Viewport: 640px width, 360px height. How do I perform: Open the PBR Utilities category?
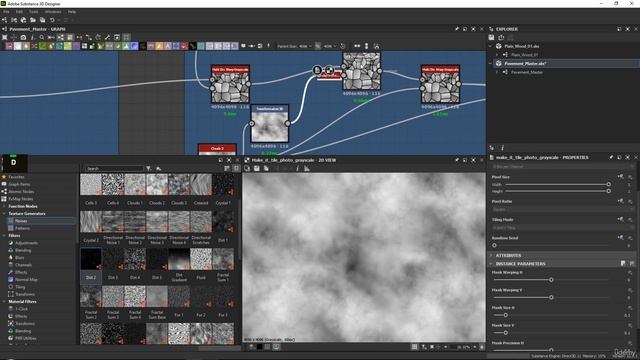[25, 338]
